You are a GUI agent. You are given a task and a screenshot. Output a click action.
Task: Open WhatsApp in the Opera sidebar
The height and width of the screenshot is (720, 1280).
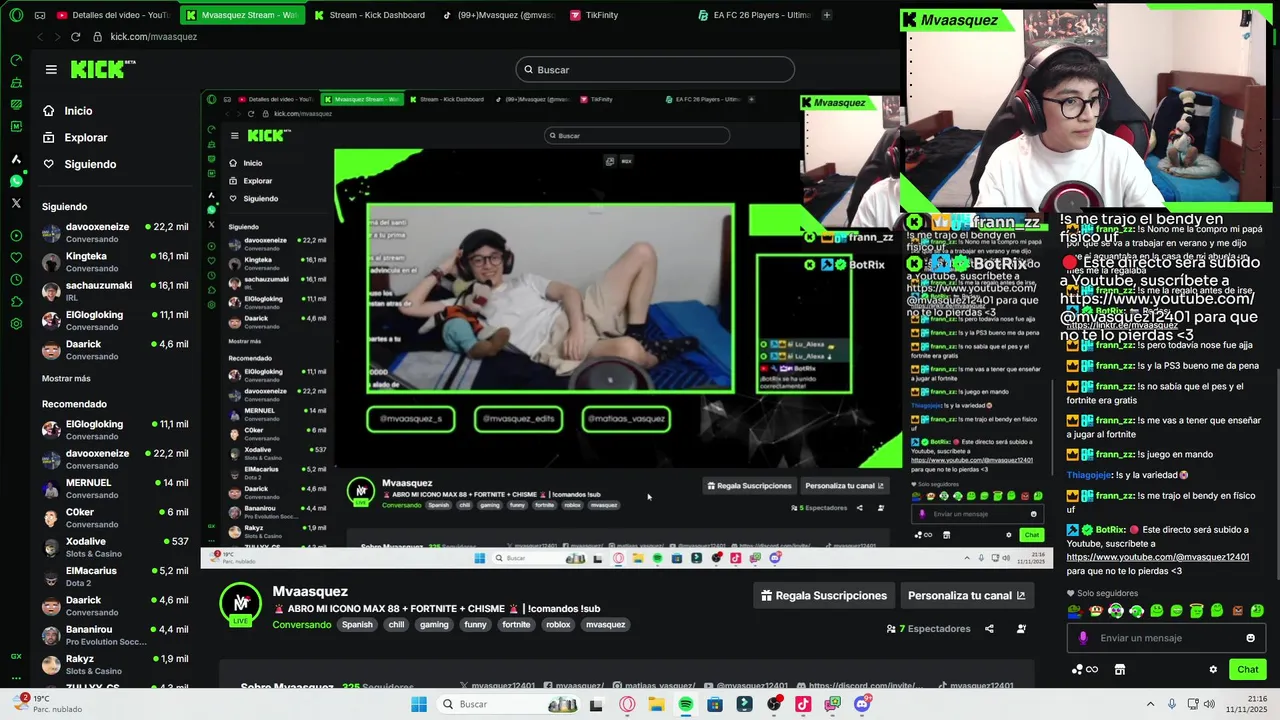[x=16, y=181]
